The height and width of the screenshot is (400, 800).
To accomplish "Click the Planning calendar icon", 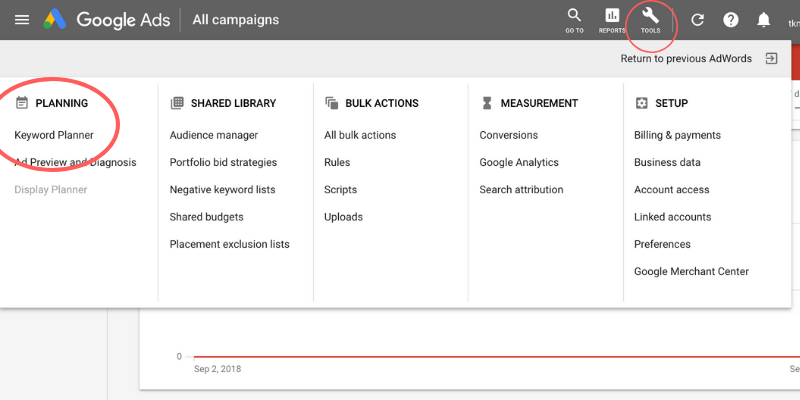I will point(21,103).
